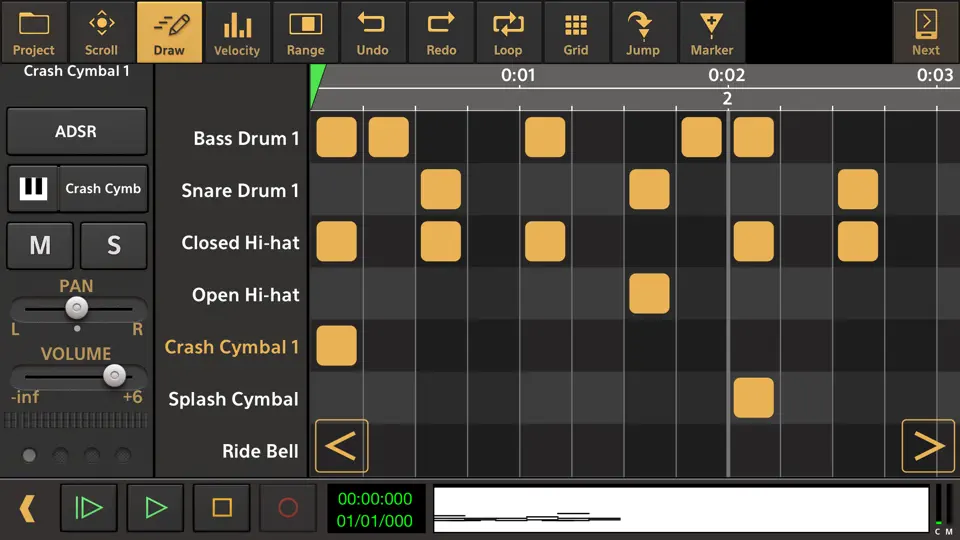This screenshot has height=540, width=960.
Task: Open the Project menu
Action: 34,32
